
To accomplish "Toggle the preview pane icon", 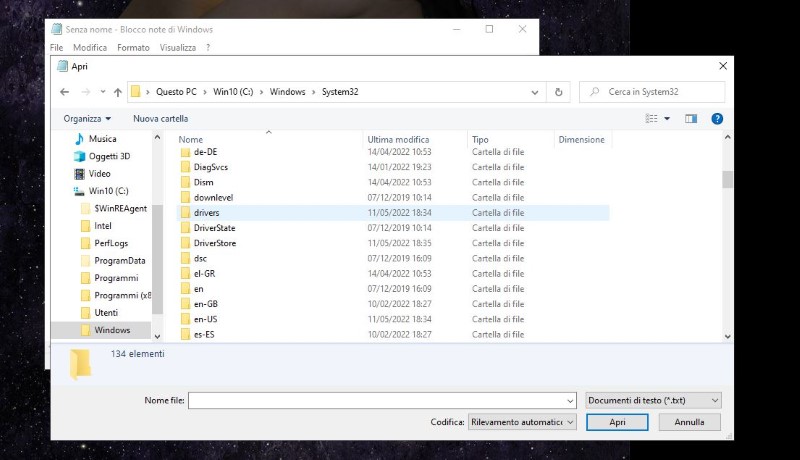I will click(690, 119).
